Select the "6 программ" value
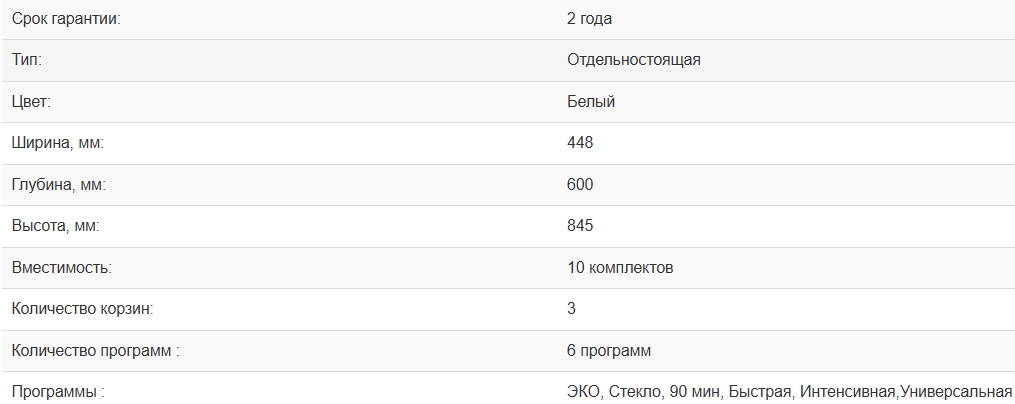Viewport: 1015px width, 404px height. [x=608, y=351]
